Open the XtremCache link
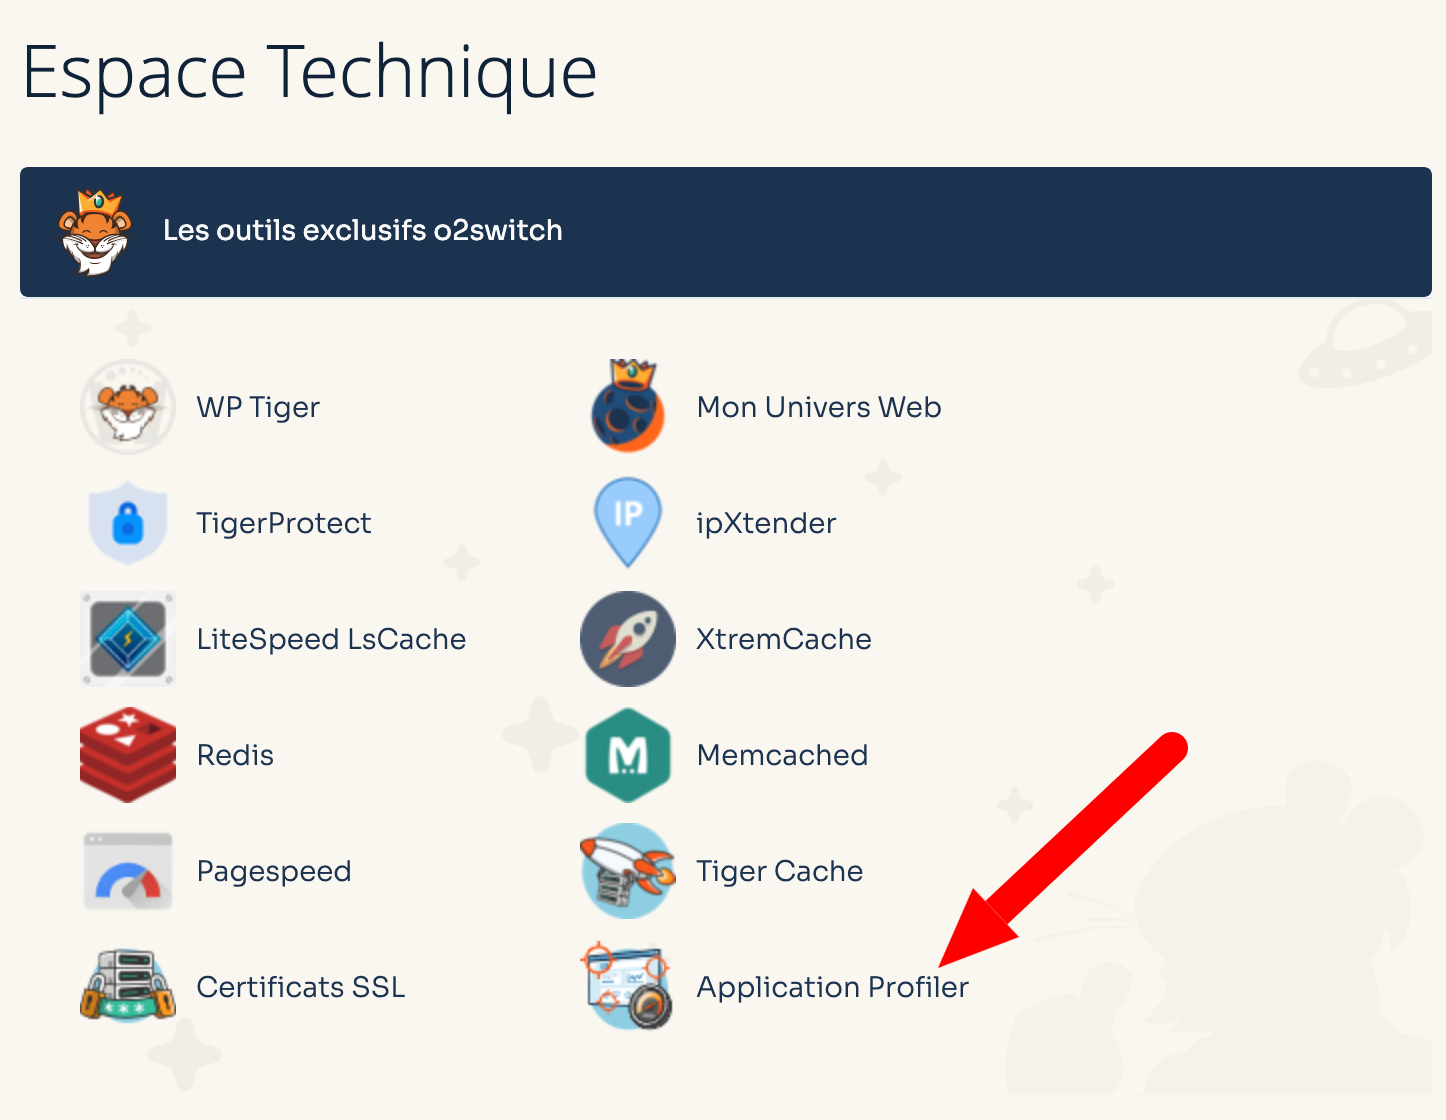The height and width of the screenshot is (1120, 1446). (x=784, y=639)
